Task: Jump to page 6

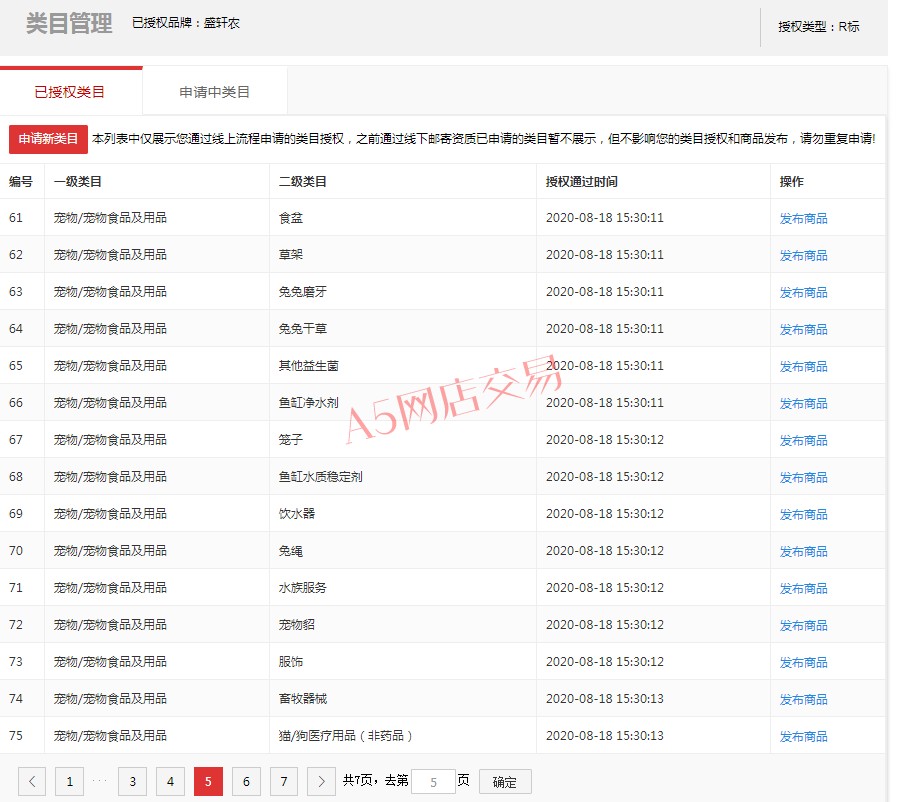Action: [246, 782]
